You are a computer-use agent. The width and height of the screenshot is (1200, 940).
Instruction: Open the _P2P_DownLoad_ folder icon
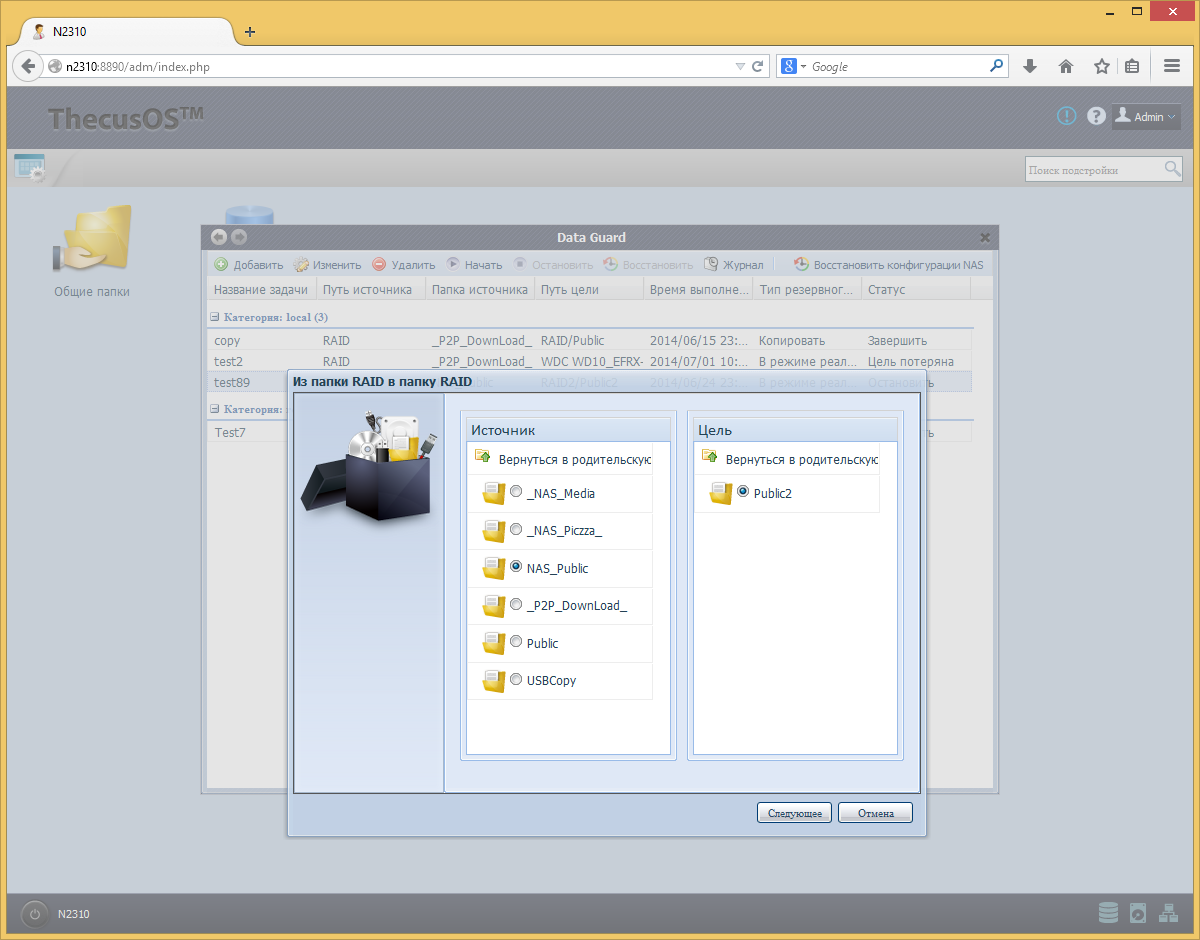click(x=494, y=606)
